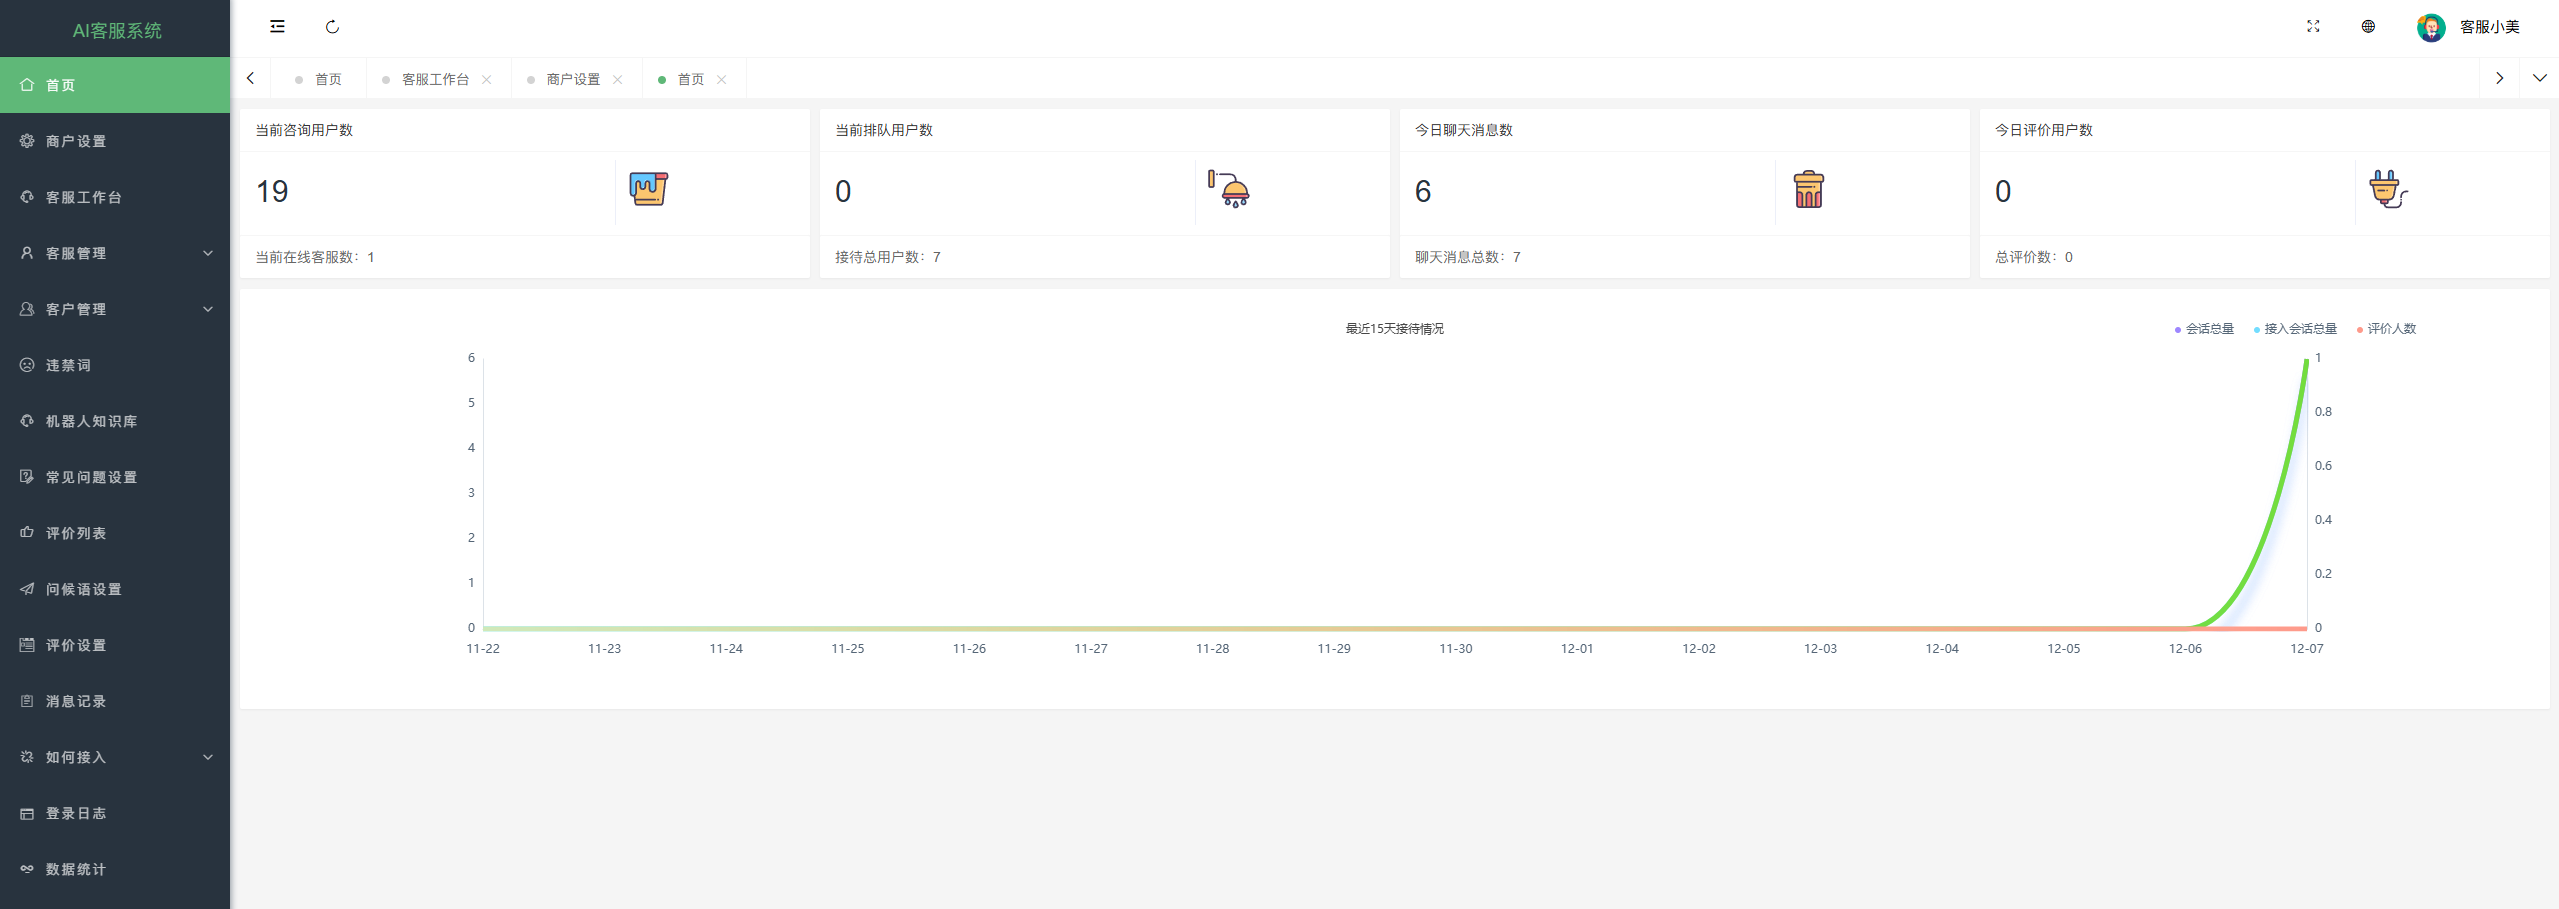This screenshot has width=2559, height=909.
Task: Open 评价设置 in the sidebar
Action: coord(115,645)
